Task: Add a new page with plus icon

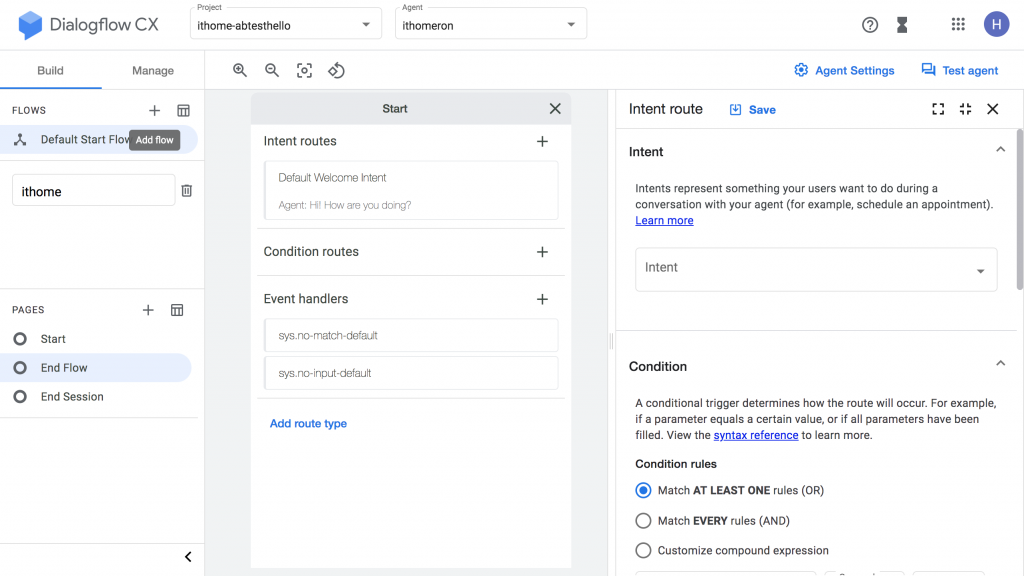Action: click(148, 310)
